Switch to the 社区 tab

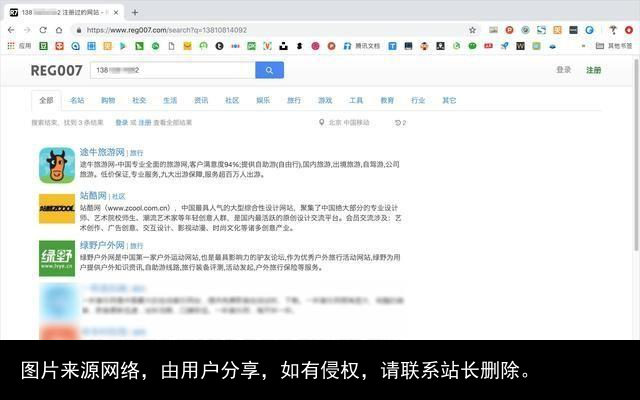232,100
